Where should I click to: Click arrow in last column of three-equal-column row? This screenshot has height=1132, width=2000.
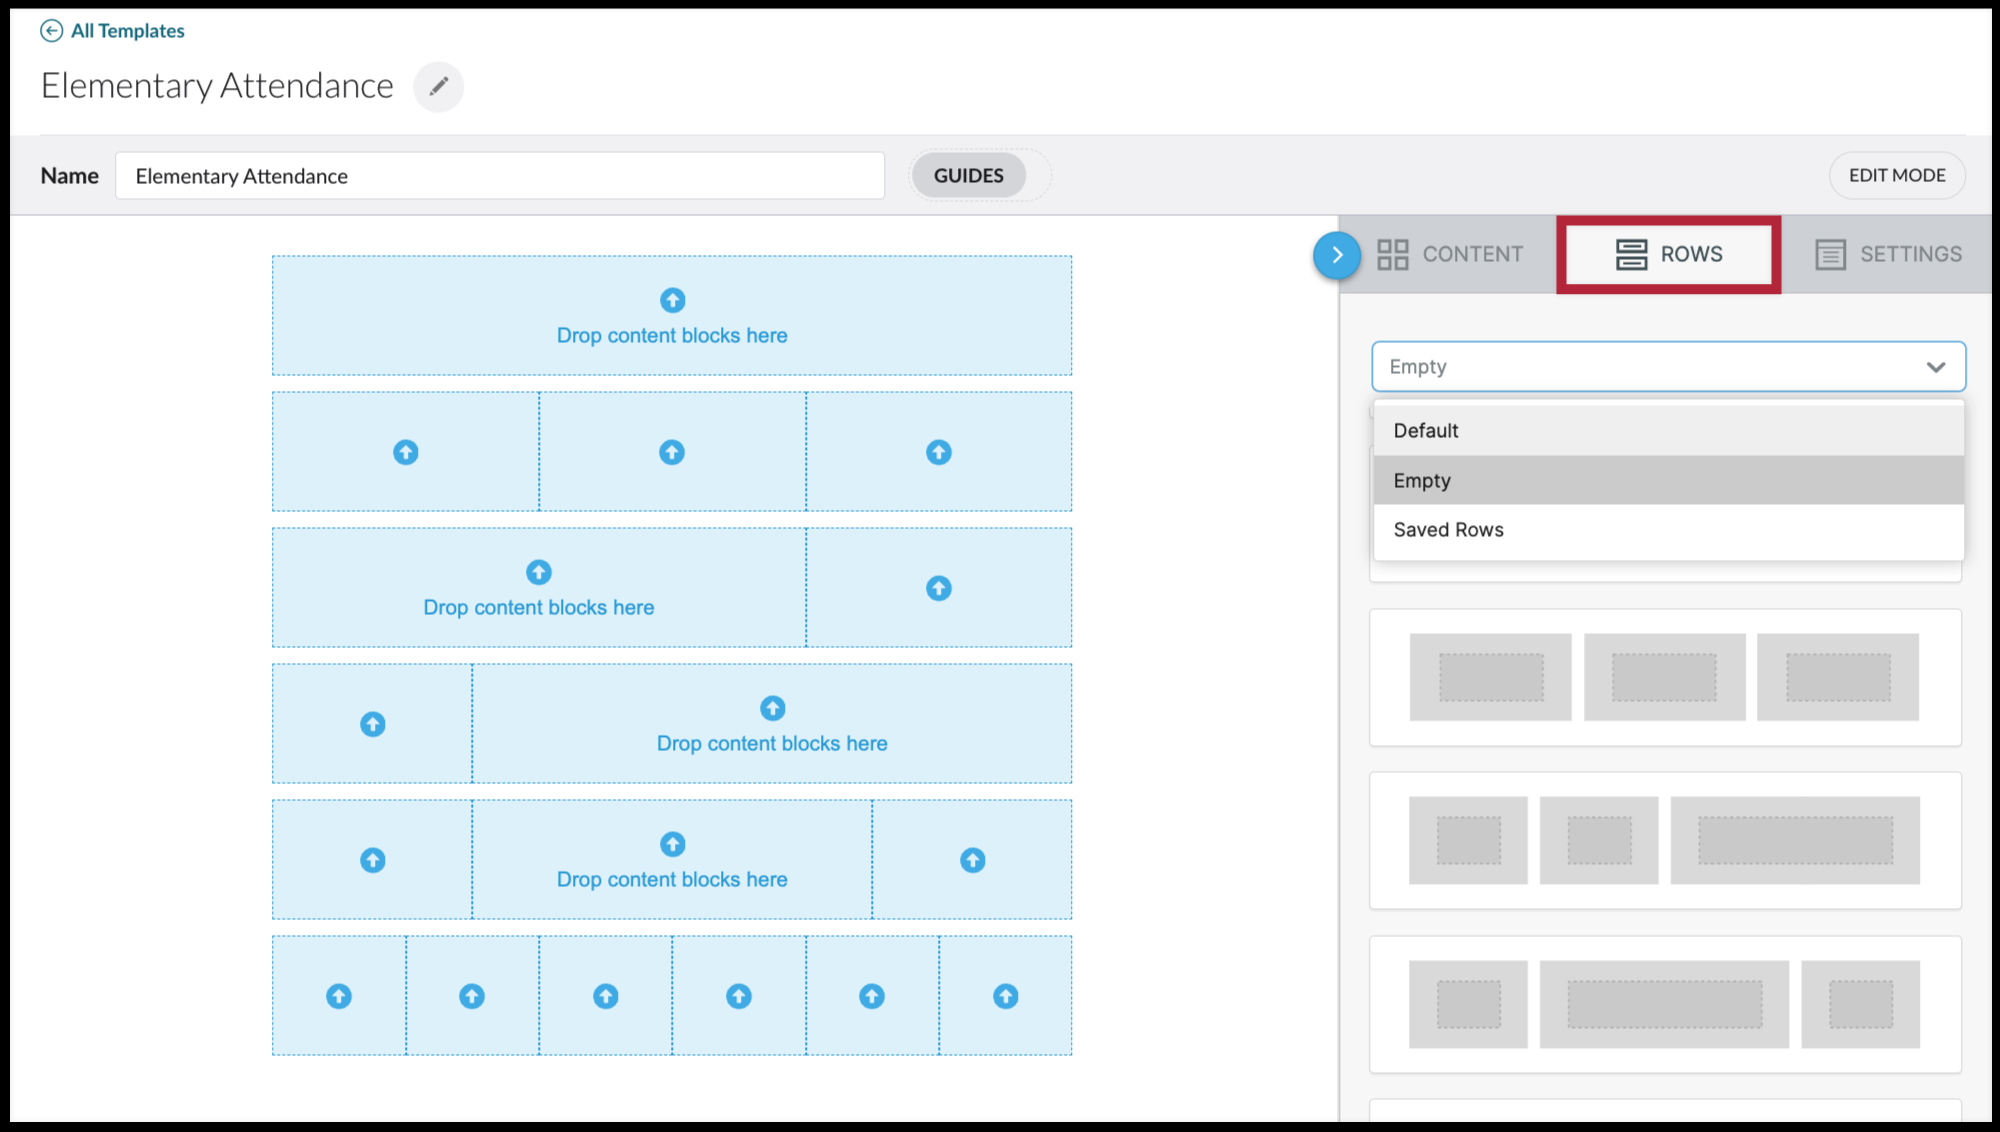[x=938, y=452]
